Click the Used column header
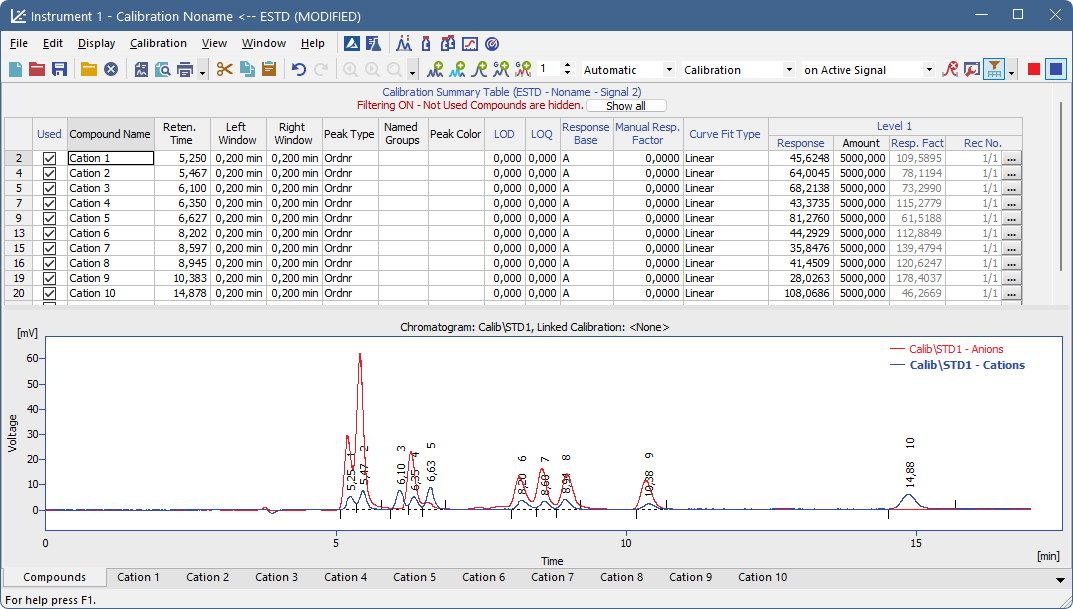 coord(49,134)
